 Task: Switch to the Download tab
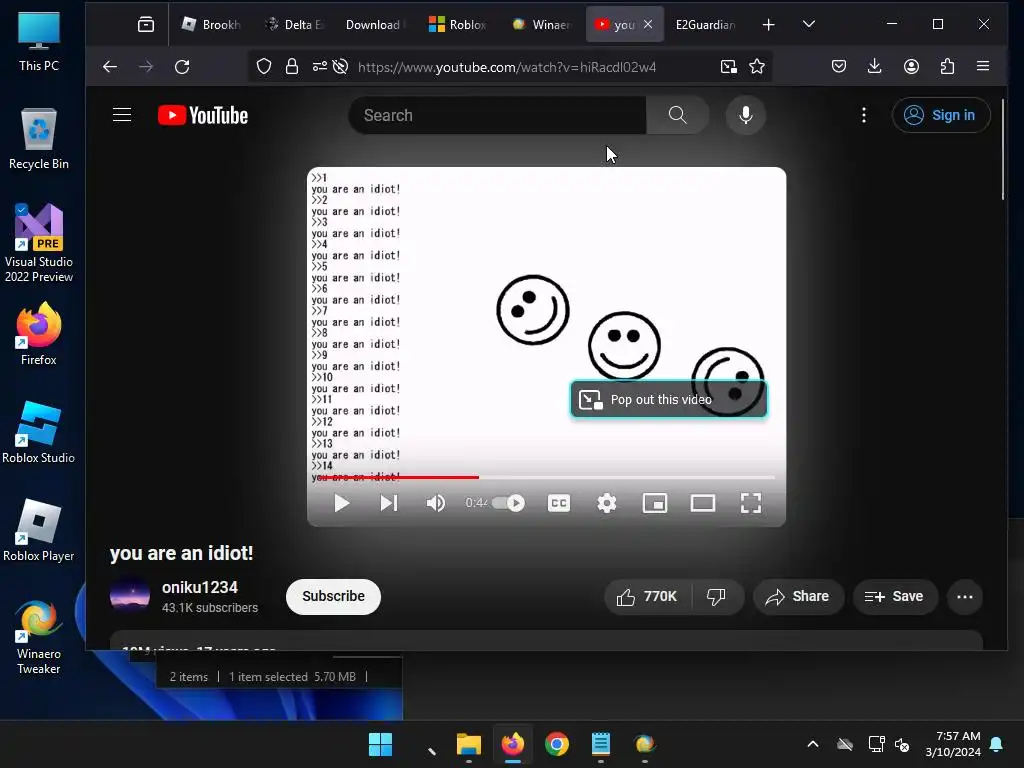(375, 25)
